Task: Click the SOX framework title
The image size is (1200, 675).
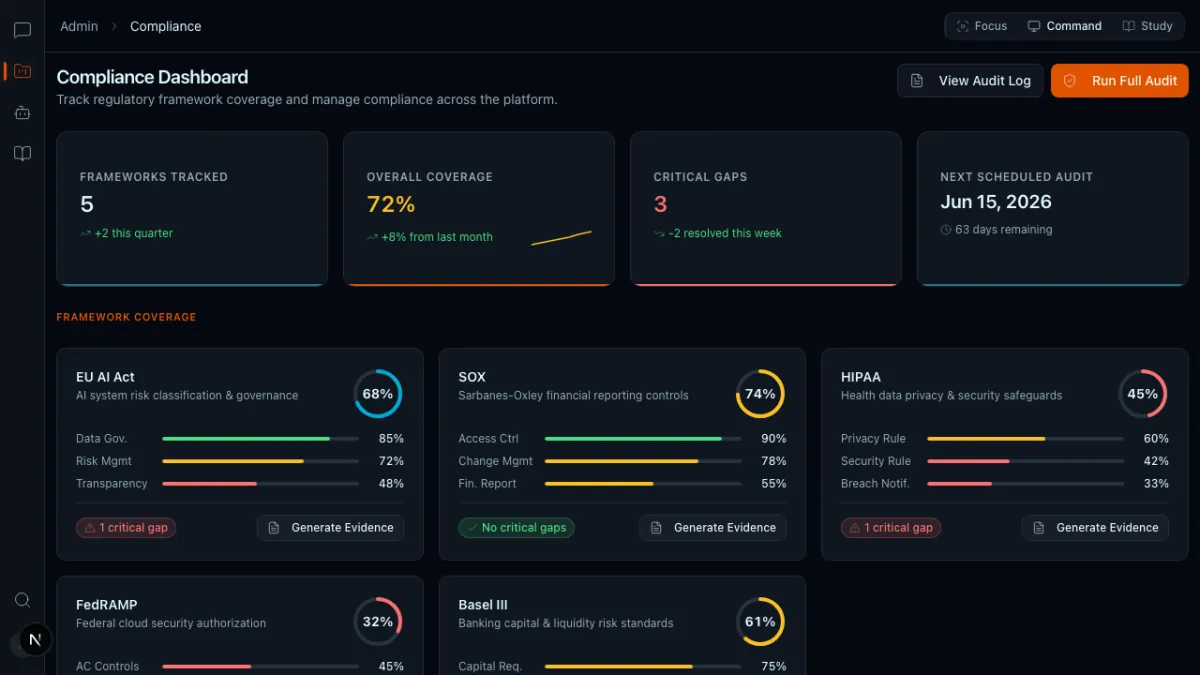Action: [472, 377]
